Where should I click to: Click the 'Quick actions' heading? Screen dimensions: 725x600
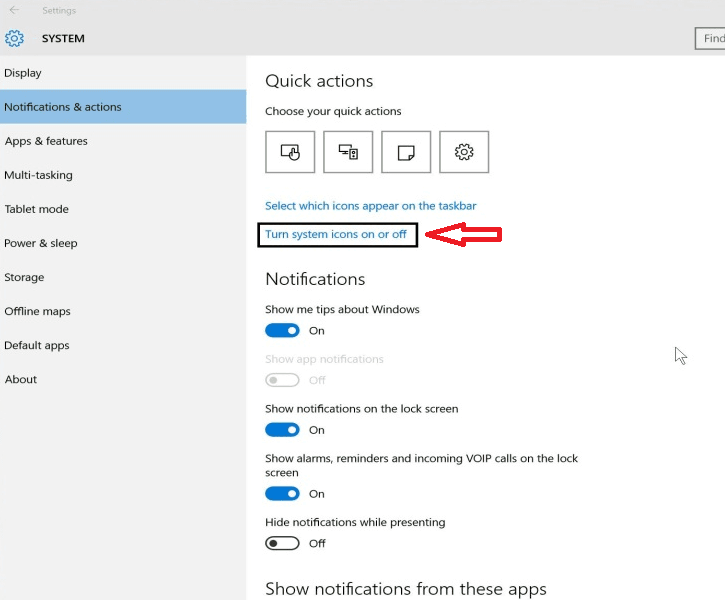click(x=319, y=81)
